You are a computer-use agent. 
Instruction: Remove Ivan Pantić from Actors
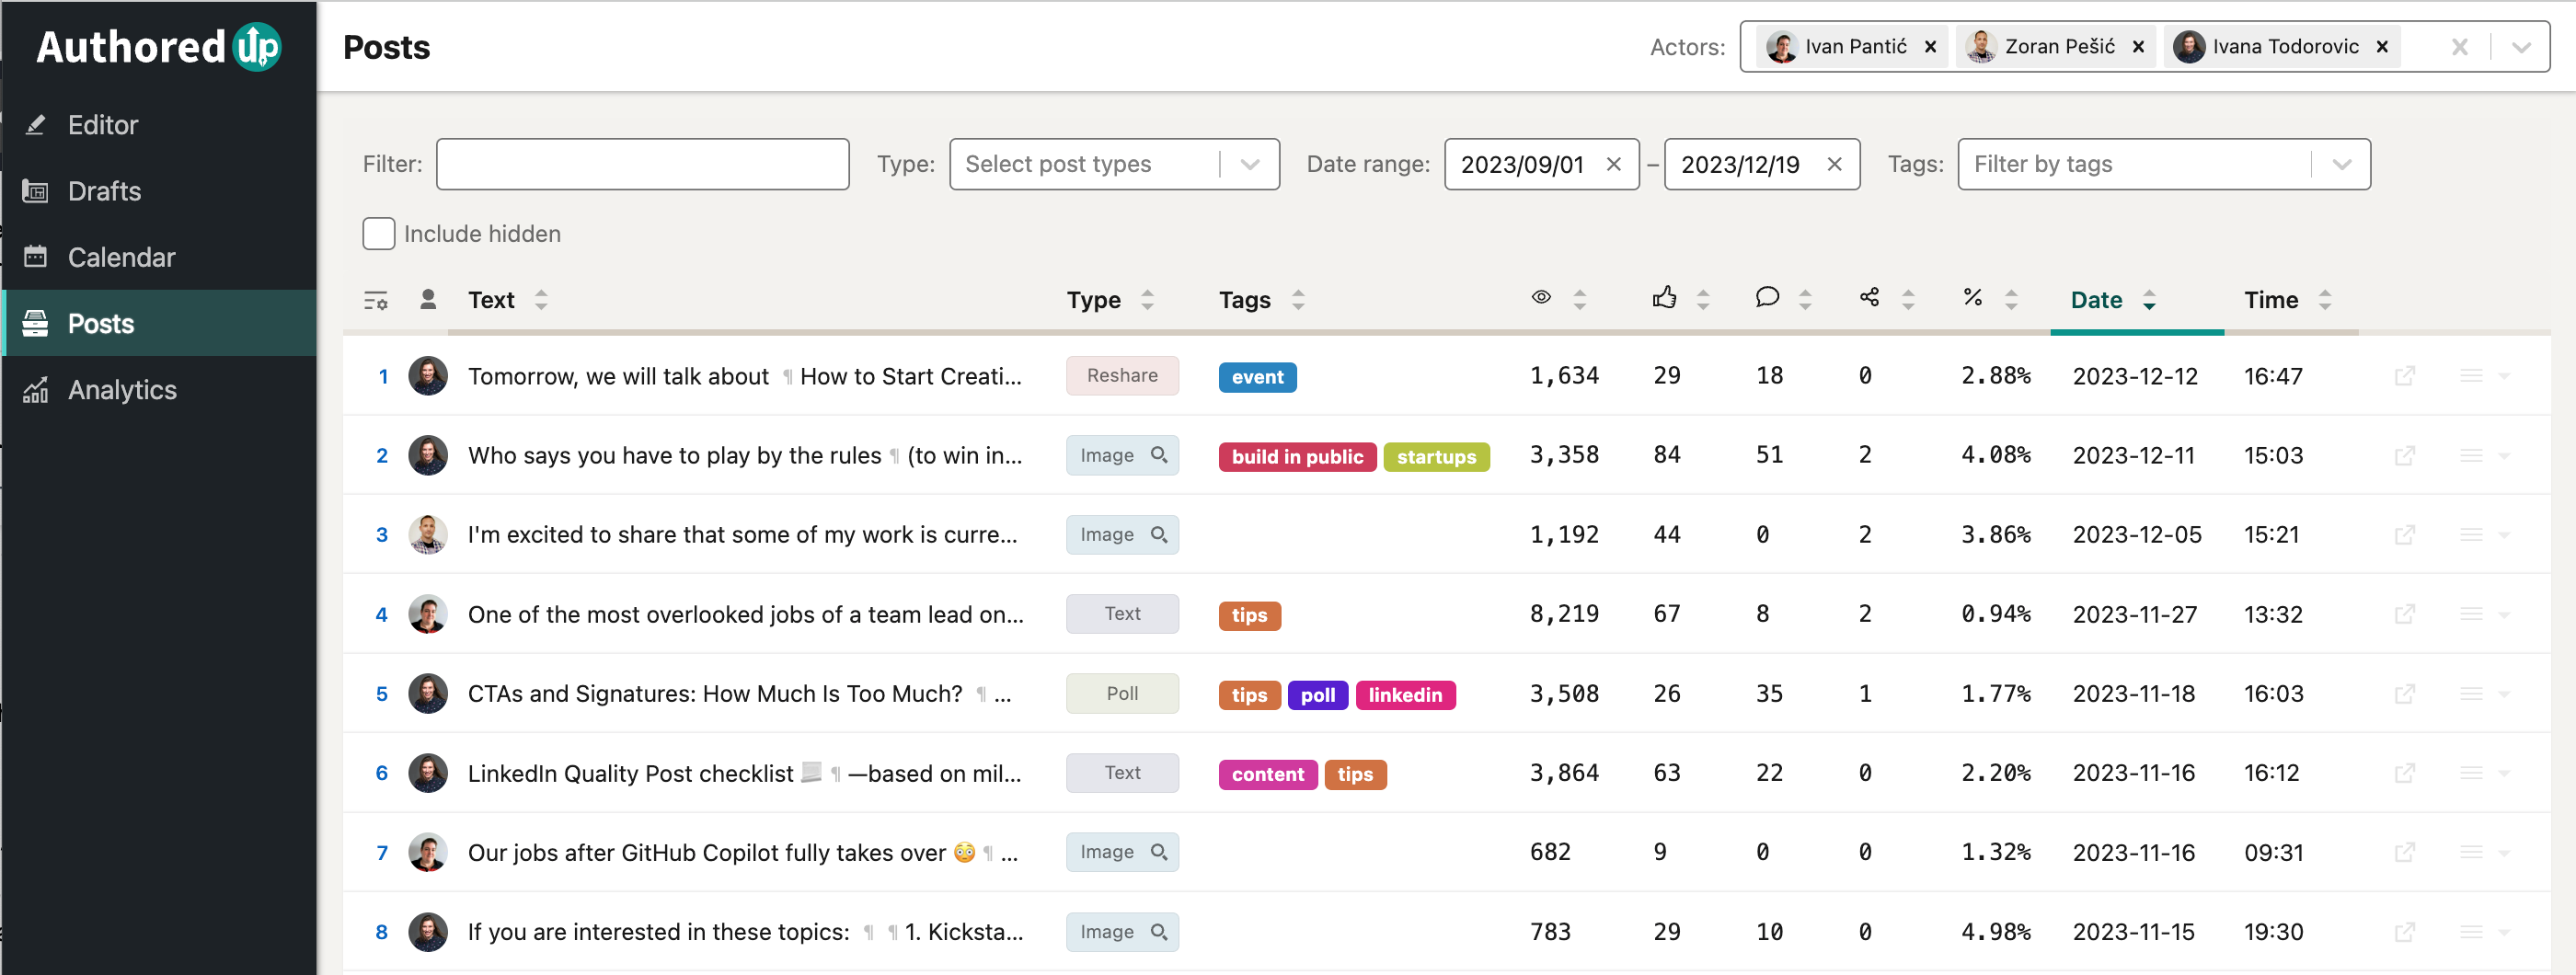(1930, 47)
